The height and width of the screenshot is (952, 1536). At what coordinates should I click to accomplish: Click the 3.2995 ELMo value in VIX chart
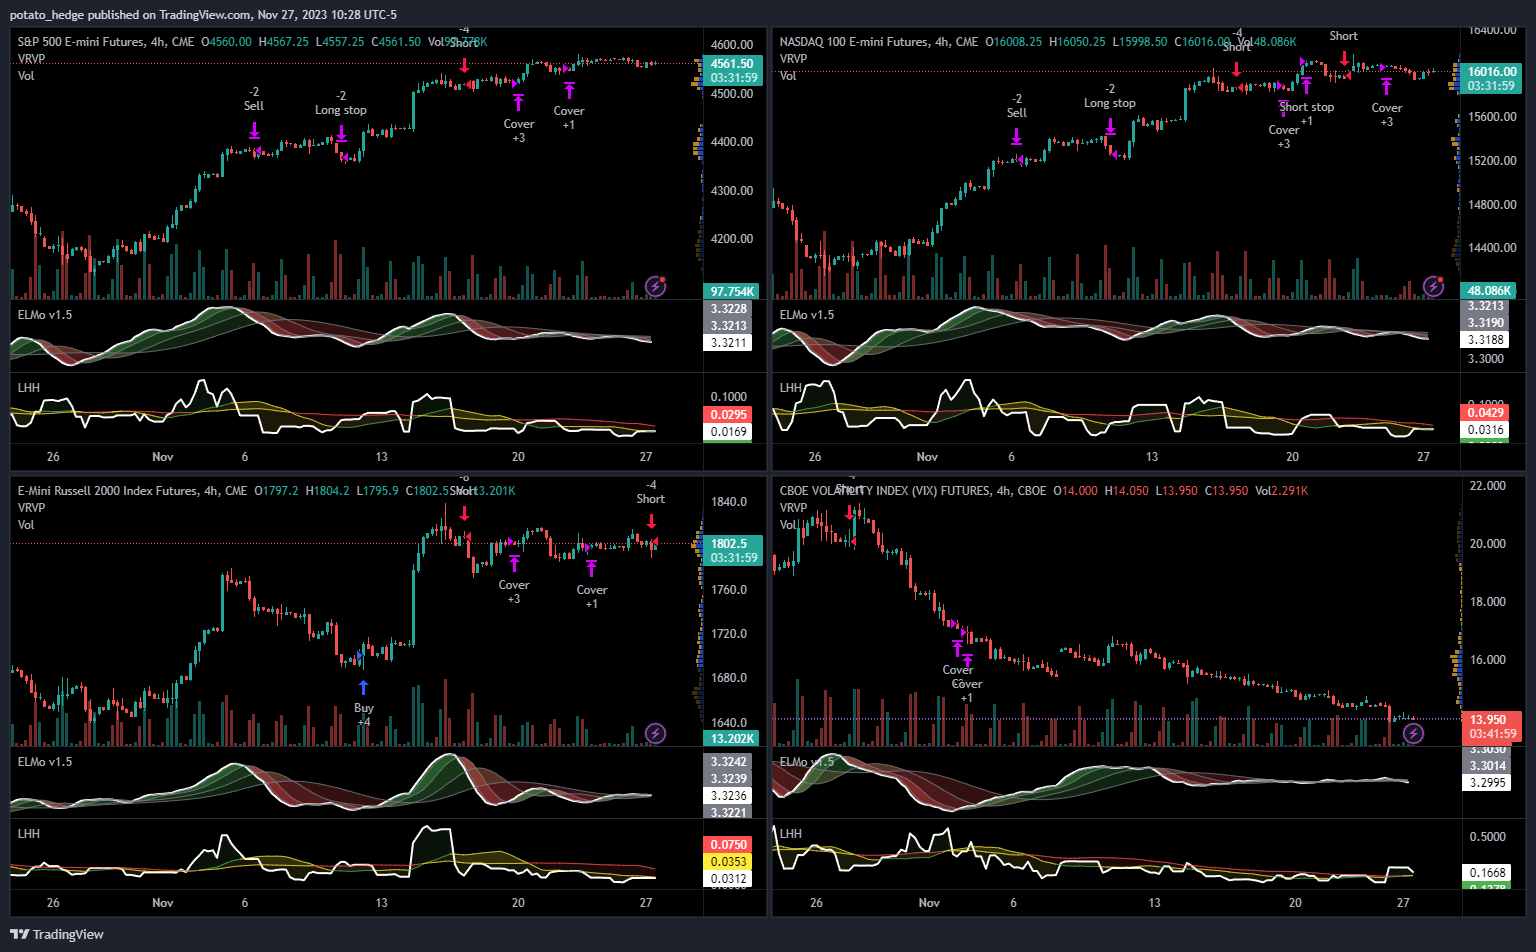point(1488,783)
